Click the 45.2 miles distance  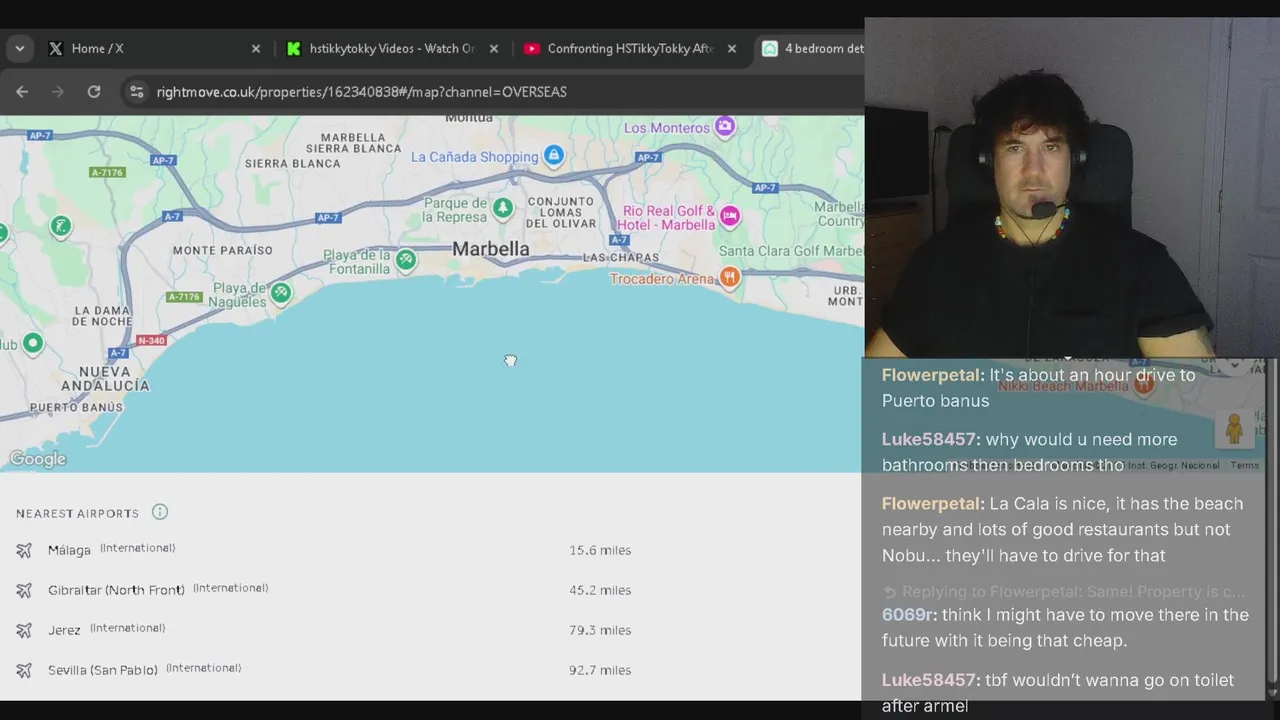[600, 590]
